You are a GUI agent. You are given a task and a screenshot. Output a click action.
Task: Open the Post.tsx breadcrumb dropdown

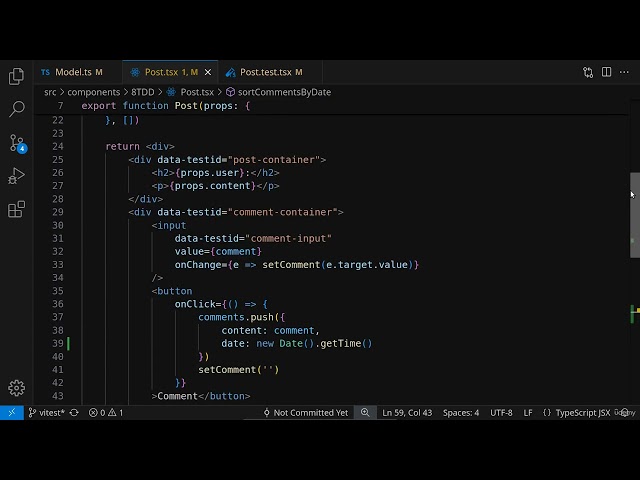click(x=197, y=92)
